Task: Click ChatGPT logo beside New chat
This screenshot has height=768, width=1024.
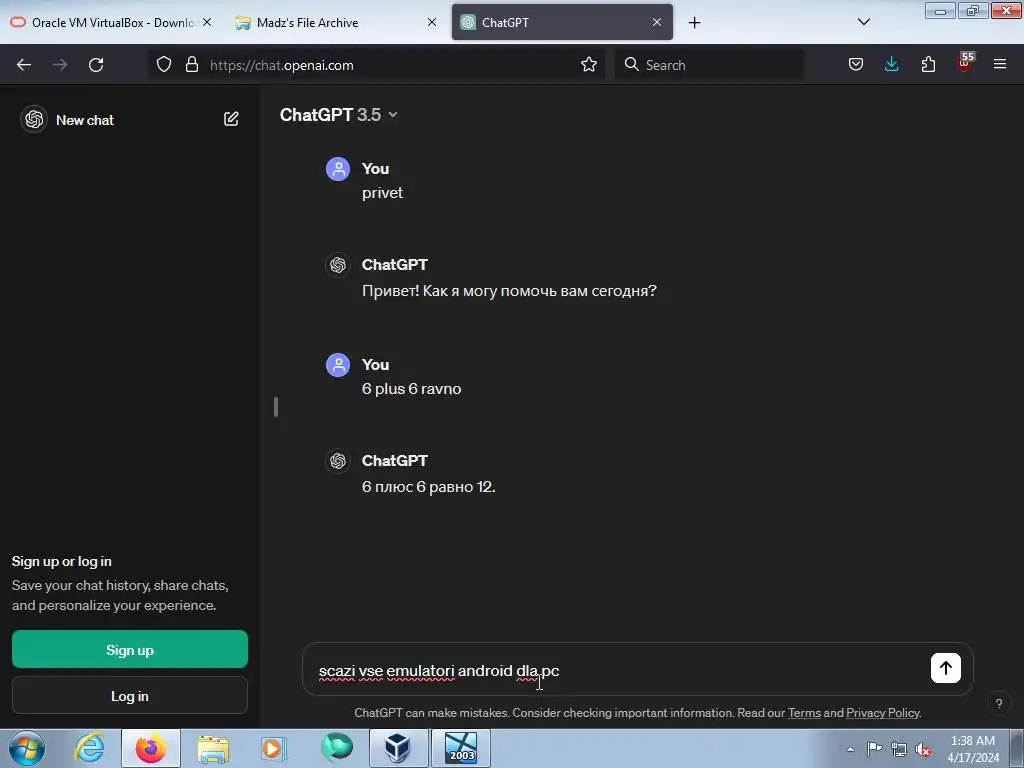Action: (x=34, y=120)
